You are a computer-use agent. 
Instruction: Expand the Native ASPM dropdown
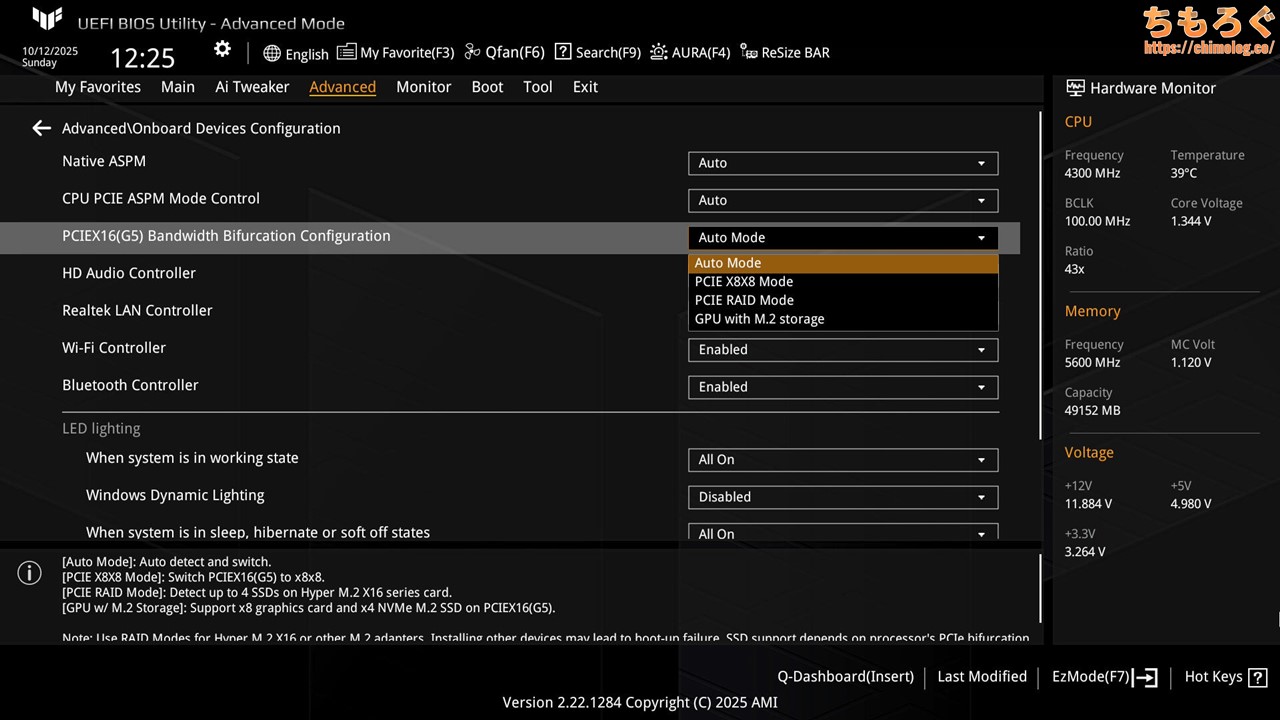pyautogui.click(x=842, y=163)
